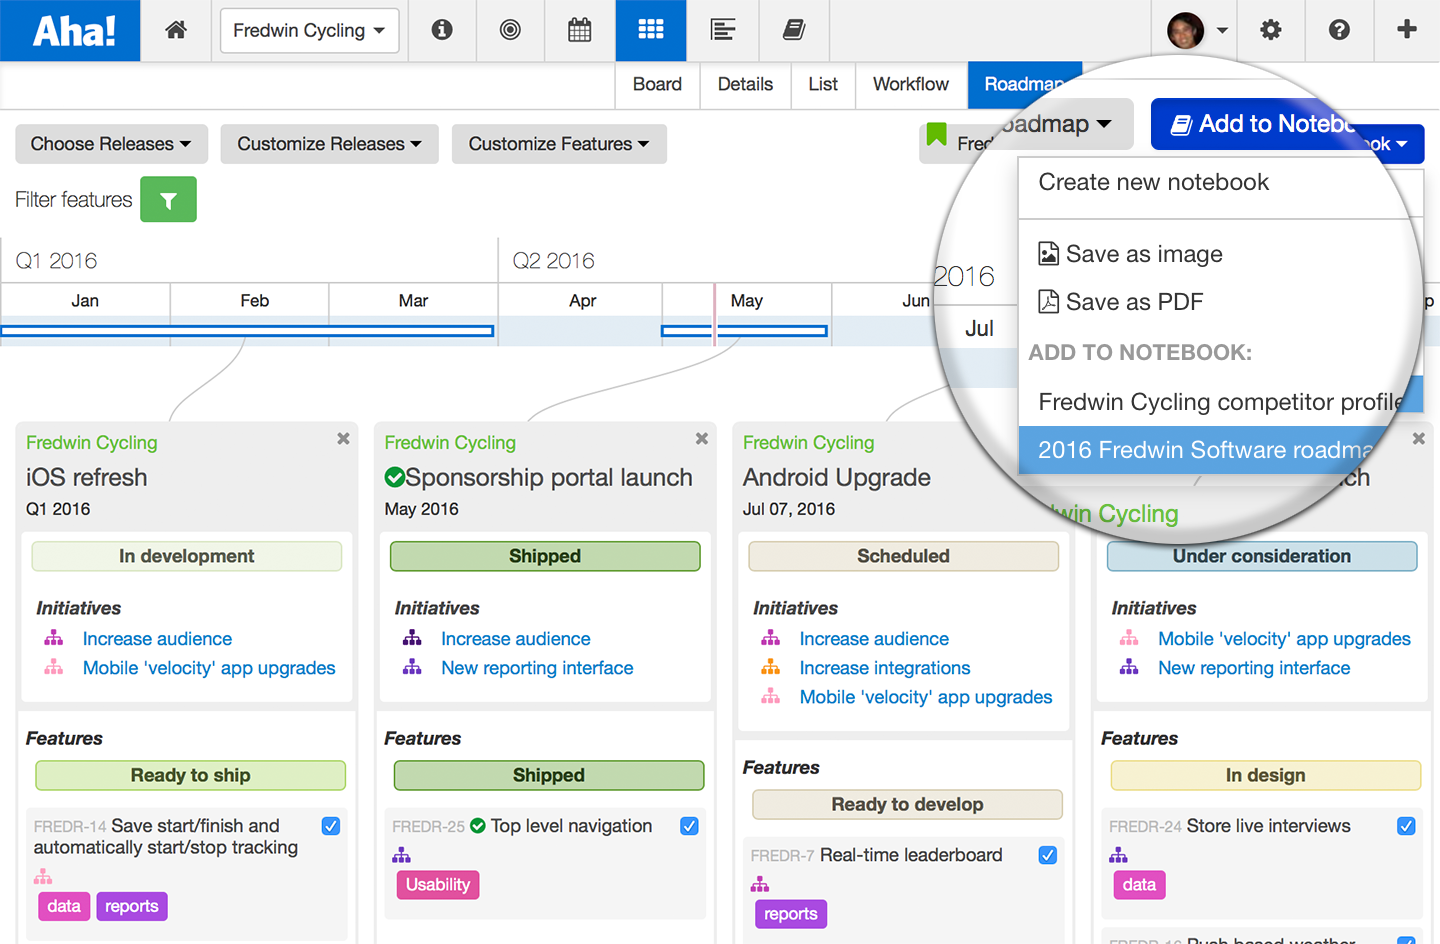Click the Ready to develop features header
The height and width of the screenshot is (944, 1440).
[907, 804]
